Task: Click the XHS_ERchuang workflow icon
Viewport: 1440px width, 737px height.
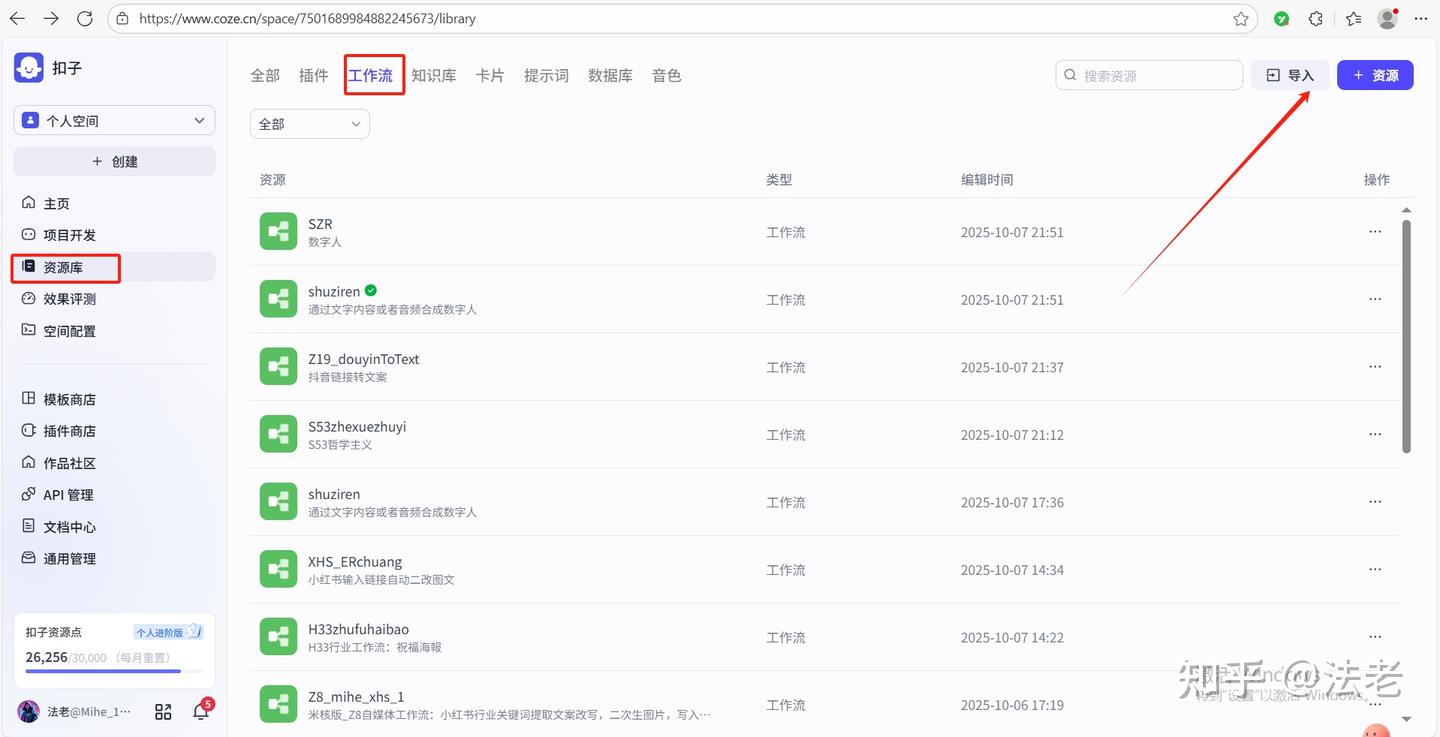Action: point(278,569)
